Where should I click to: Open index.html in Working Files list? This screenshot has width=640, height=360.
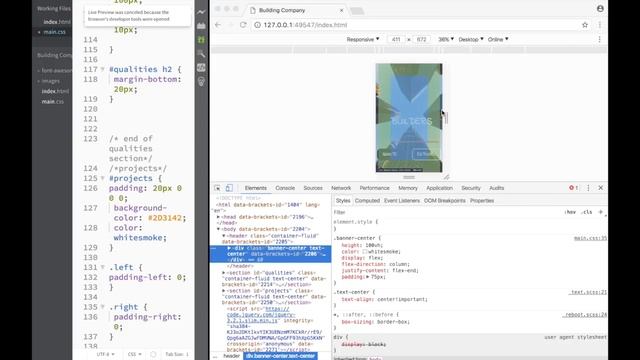57,22
